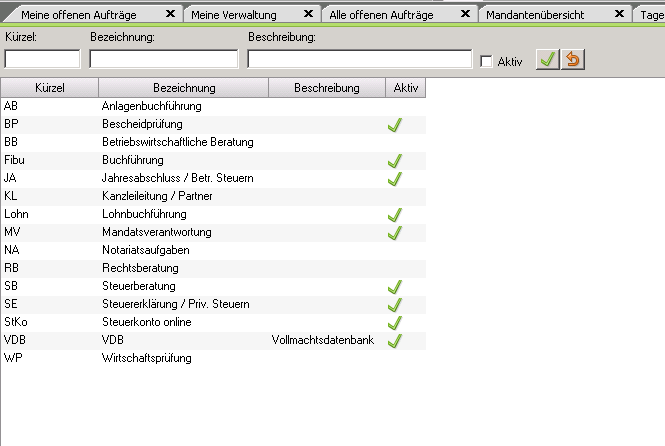Select the Anlagenbuchführung row
Viewport: 665px width, 446px height.
coord(152,106)
